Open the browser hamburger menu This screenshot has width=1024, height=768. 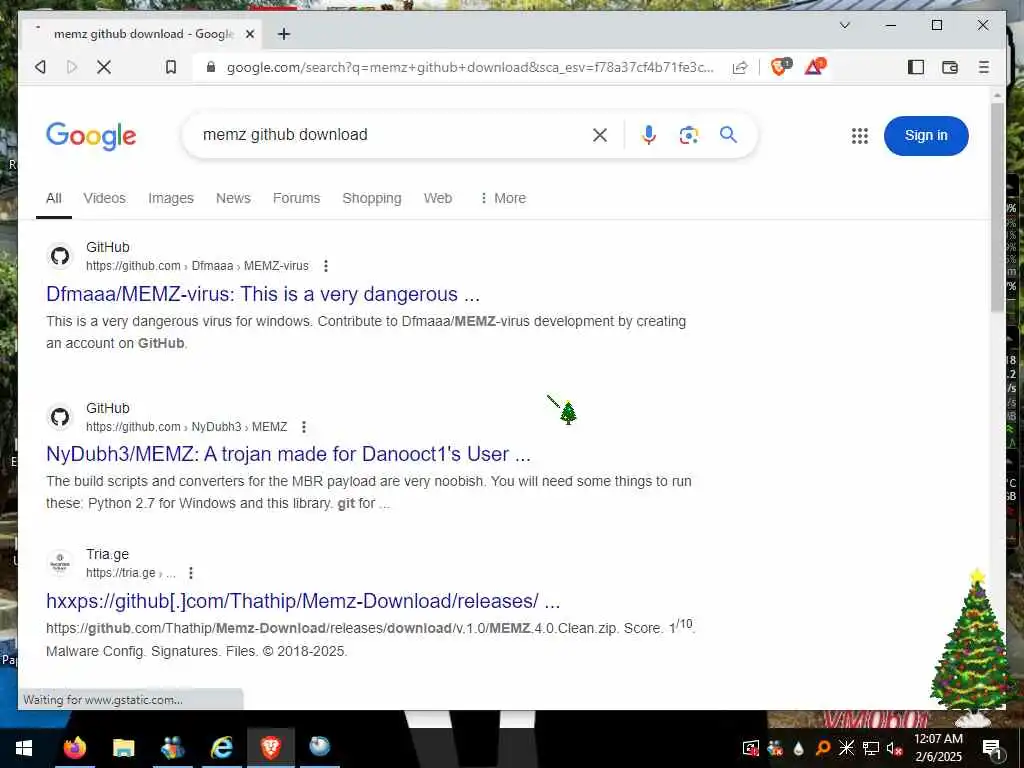pyautogui.click(x=984, y=67)
